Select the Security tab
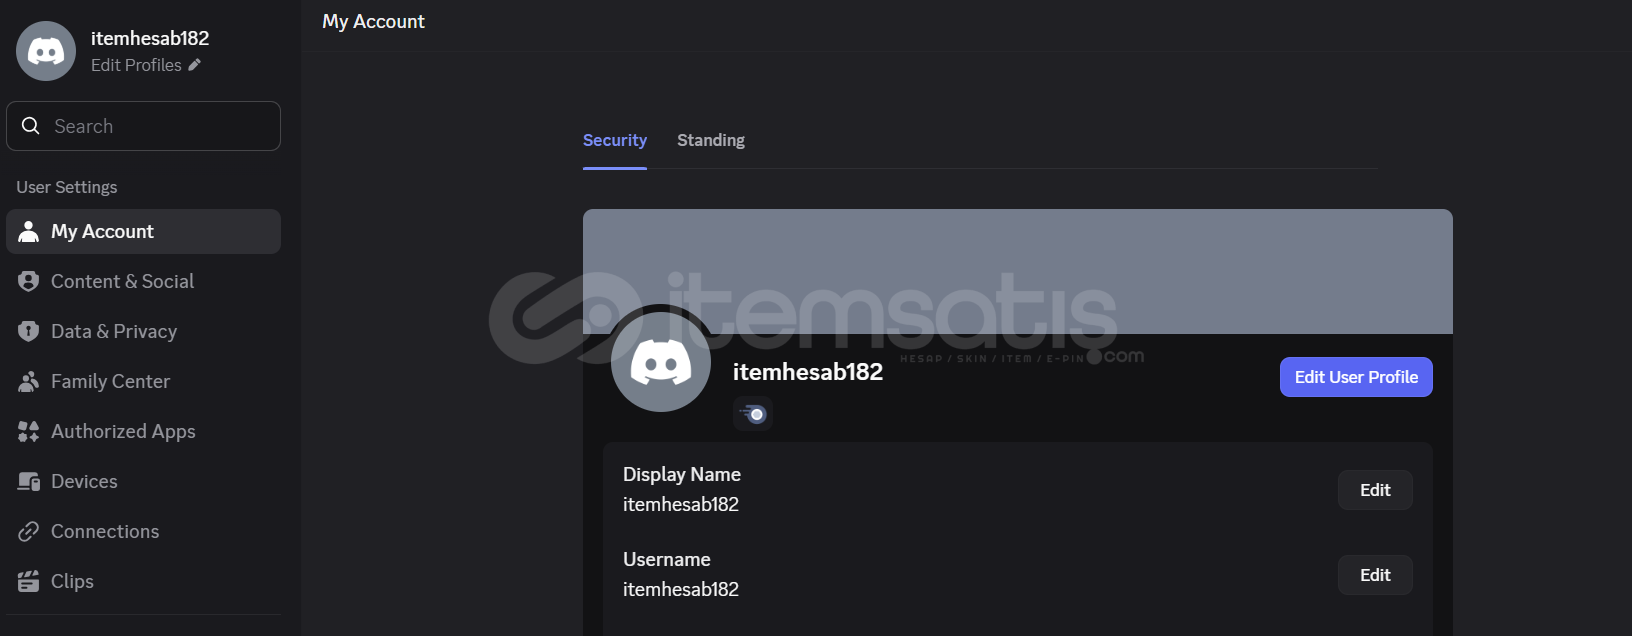The image size is (1632, 636). point(615,140)
